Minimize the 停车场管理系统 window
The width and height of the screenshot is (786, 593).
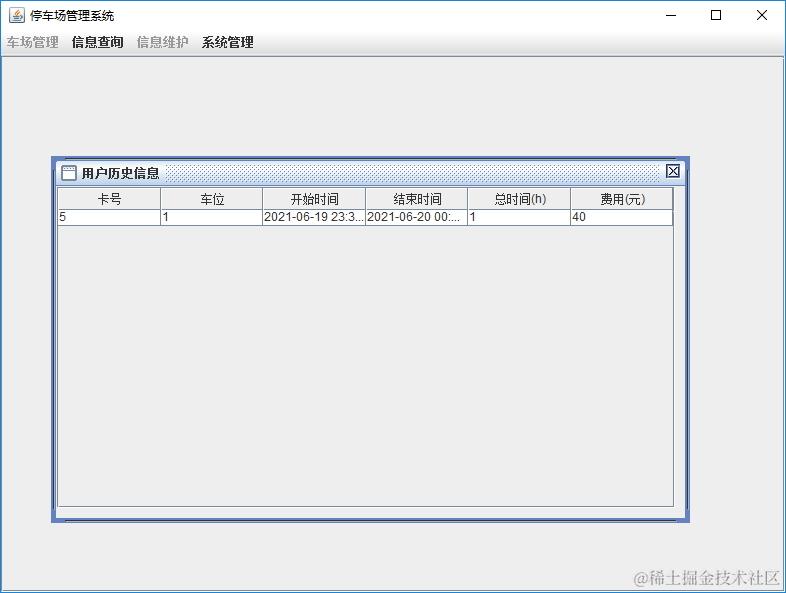click(671, 16)
